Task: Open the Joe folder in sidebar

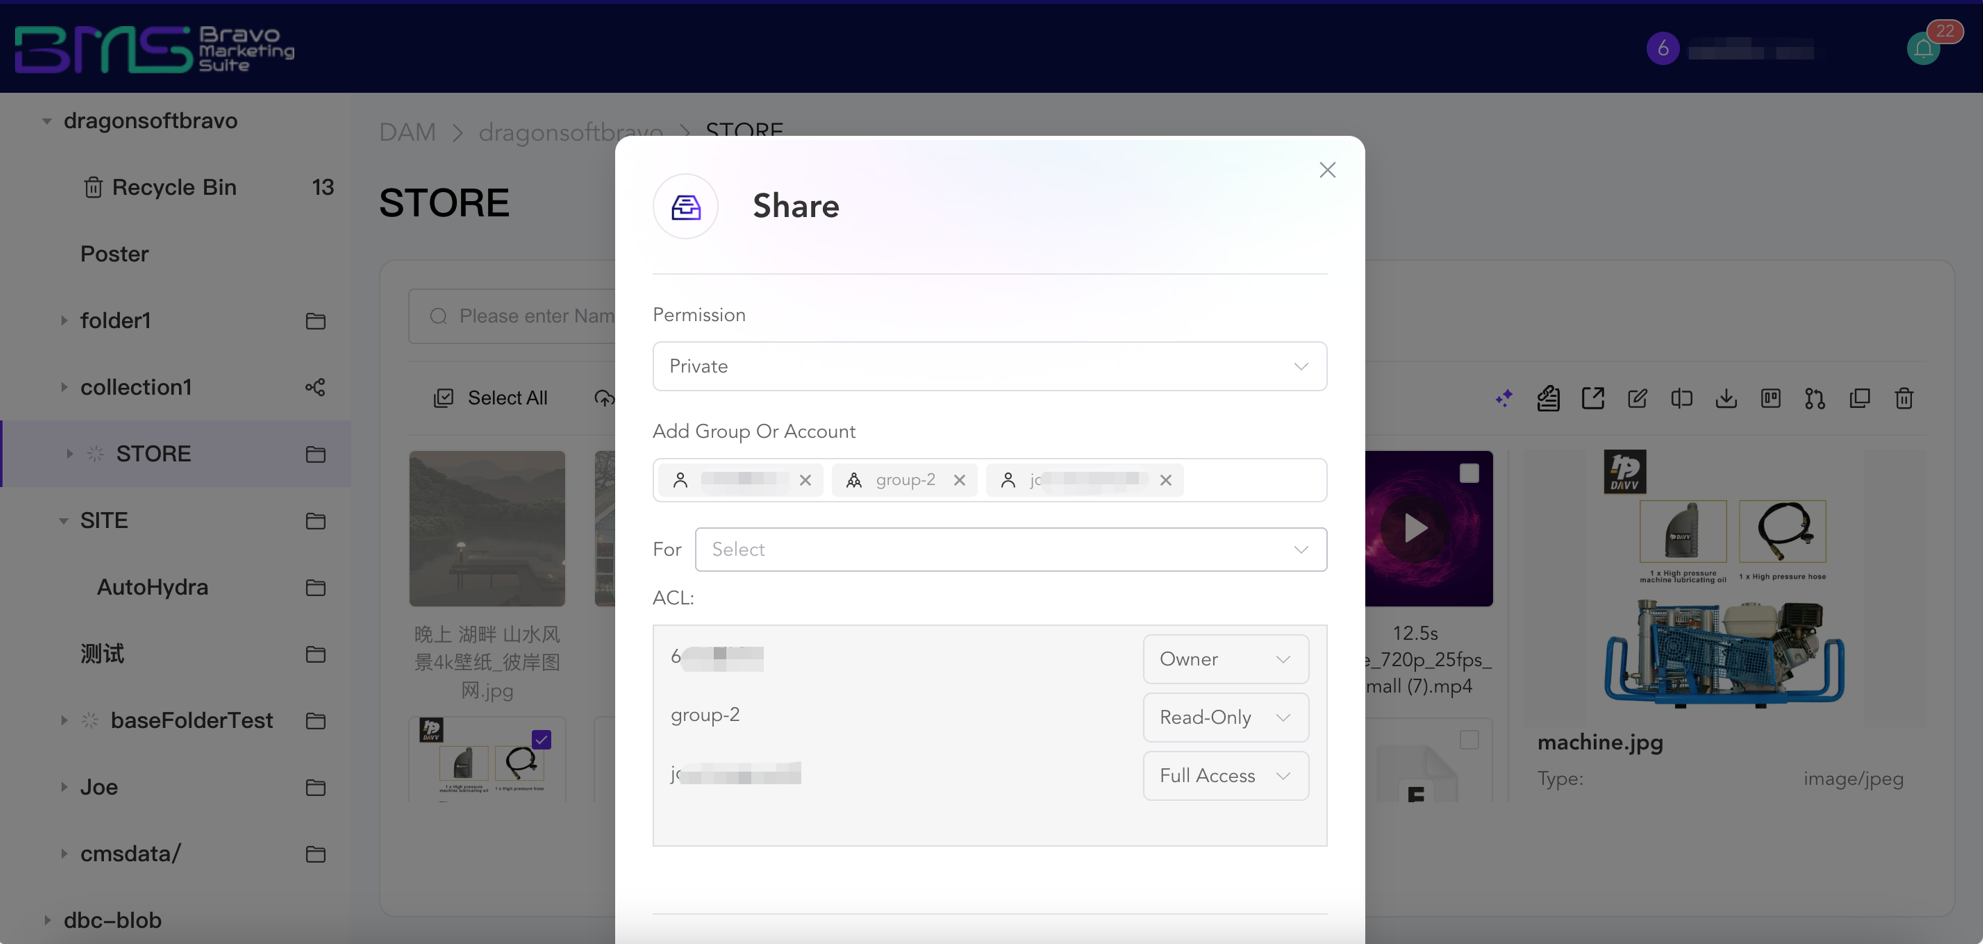Action: tap(99, 787)
